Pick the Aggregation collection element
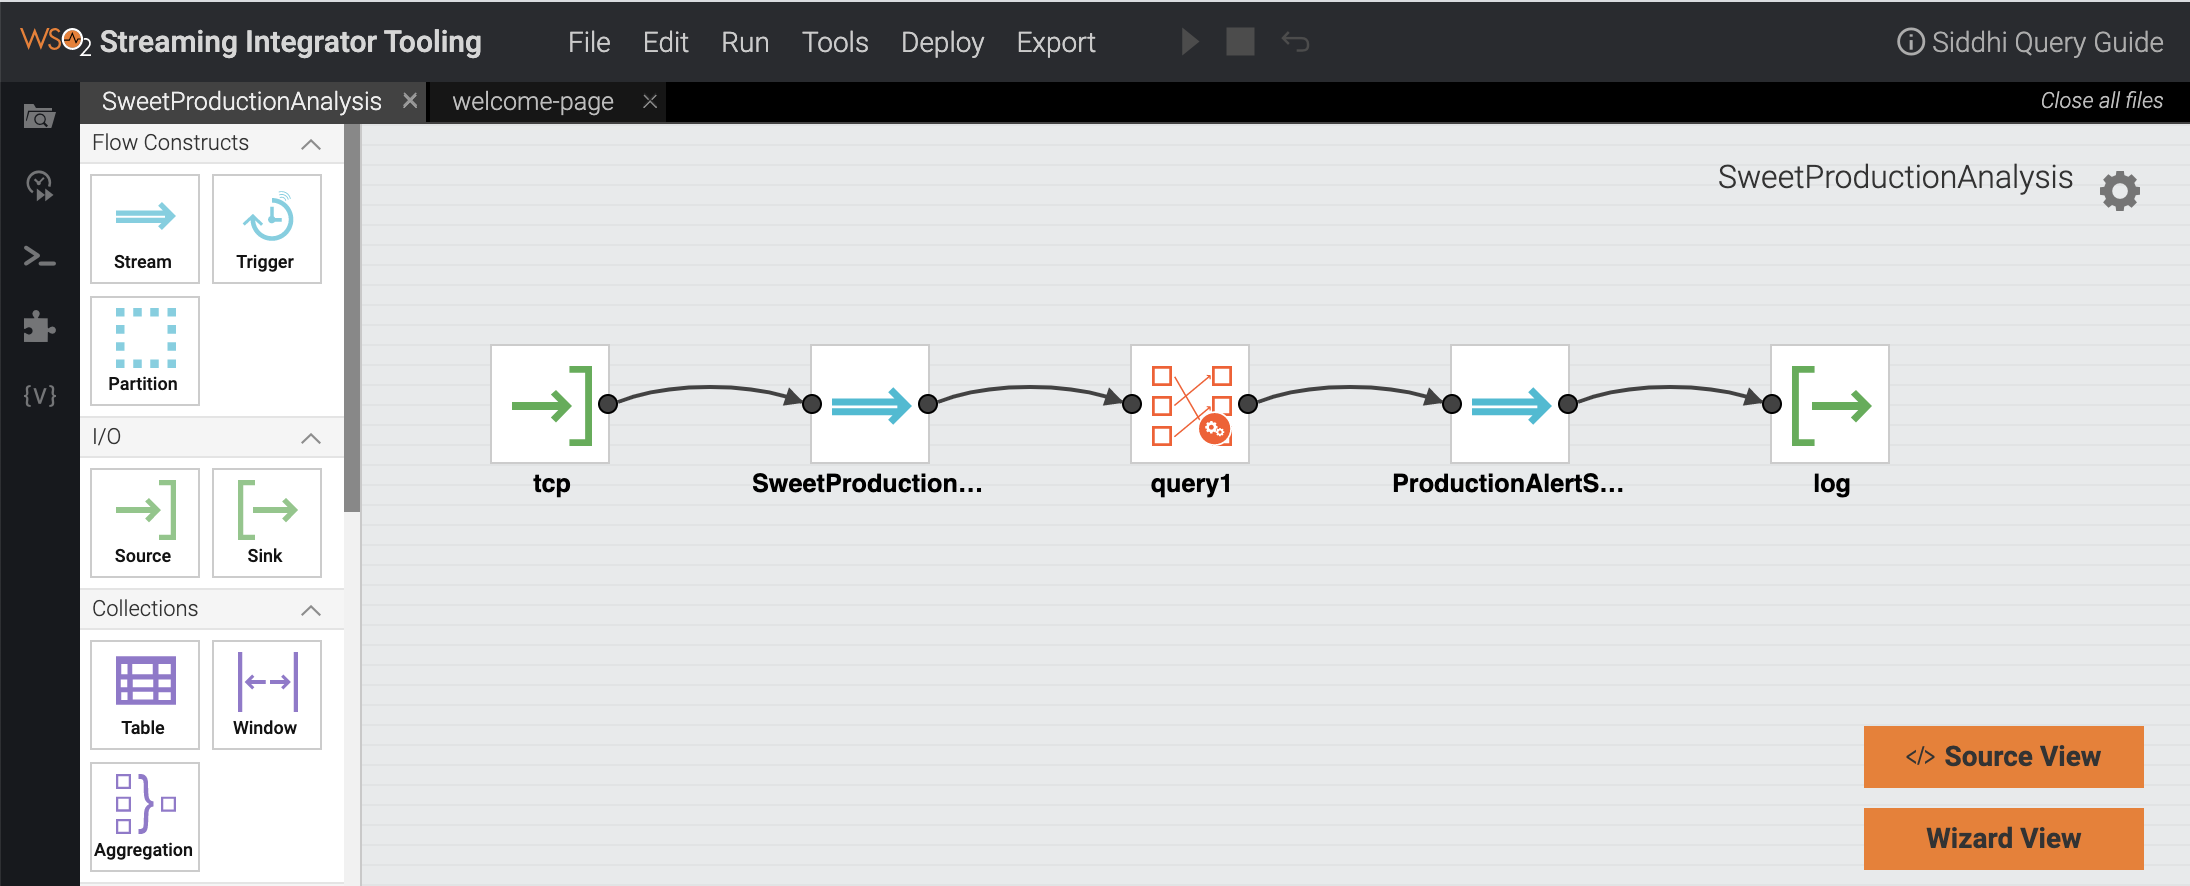Image resolution: width=2190 pixels, height=886 pixels. click(145, 817)
